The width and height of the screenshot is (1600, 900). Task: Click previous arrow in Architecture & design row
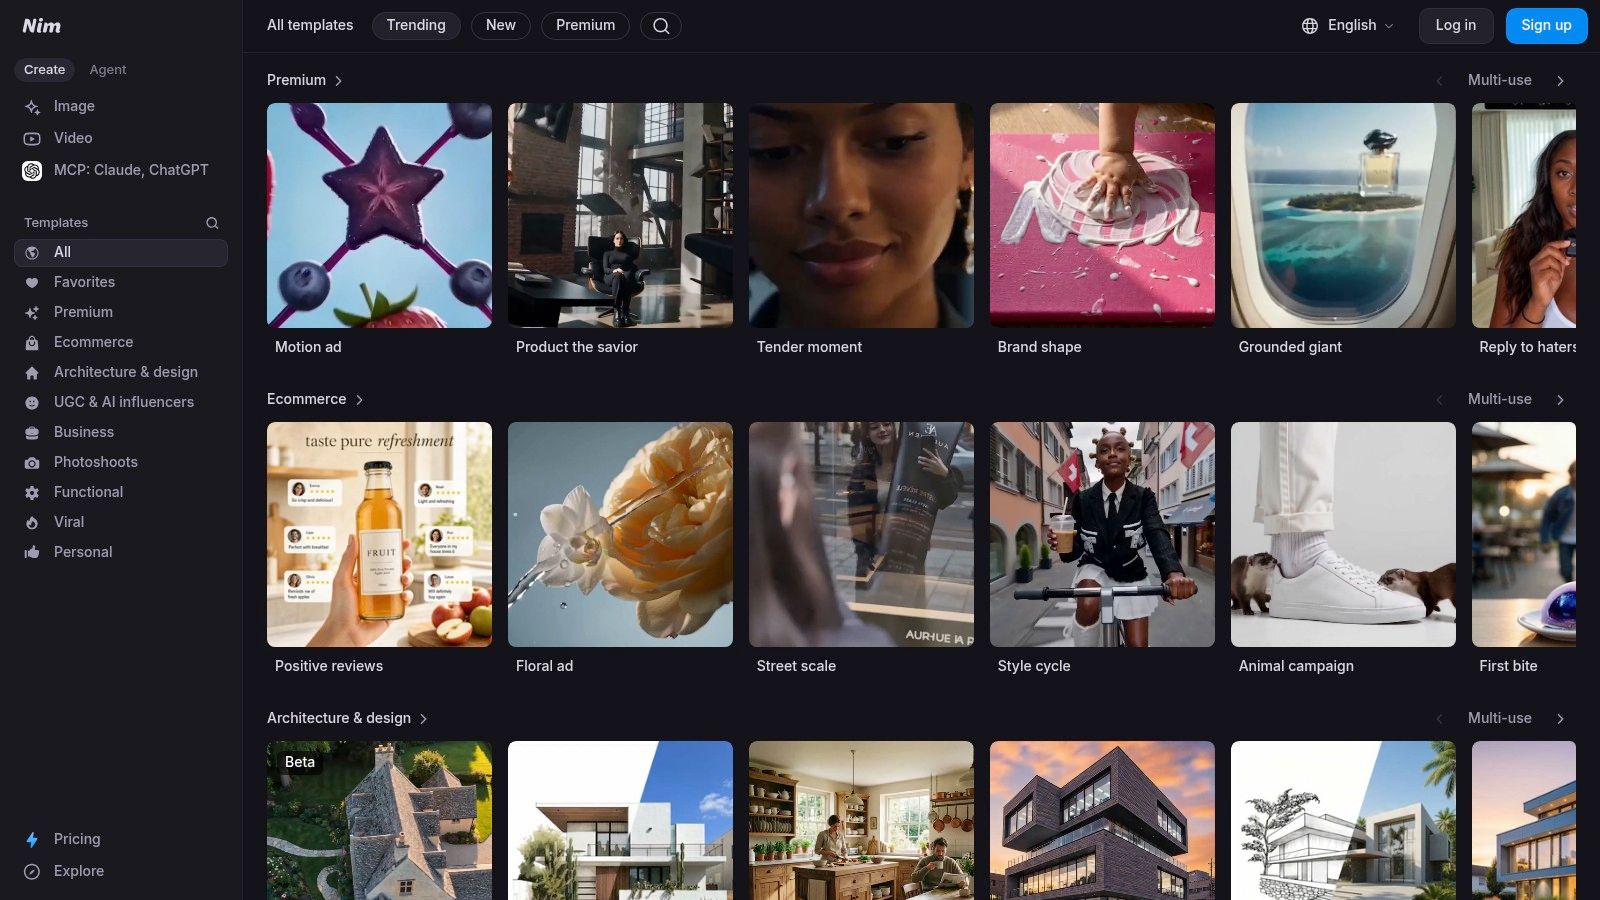click(x=1439, y=719)
